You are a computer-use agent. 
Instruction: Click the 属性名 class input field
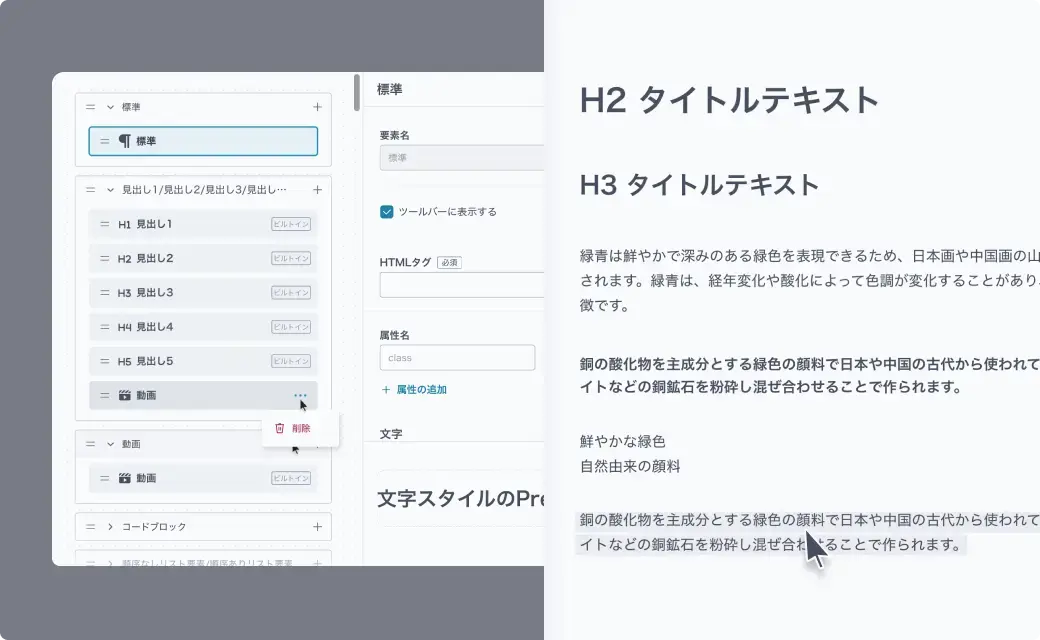click(x=457, y=358)
